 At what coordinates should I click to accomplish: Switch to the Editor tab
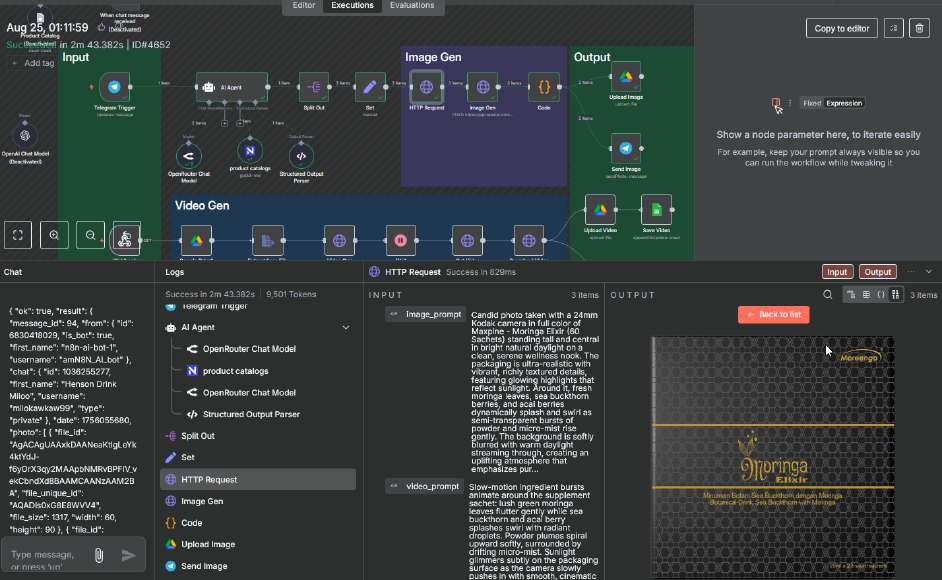tap(303, 5)
